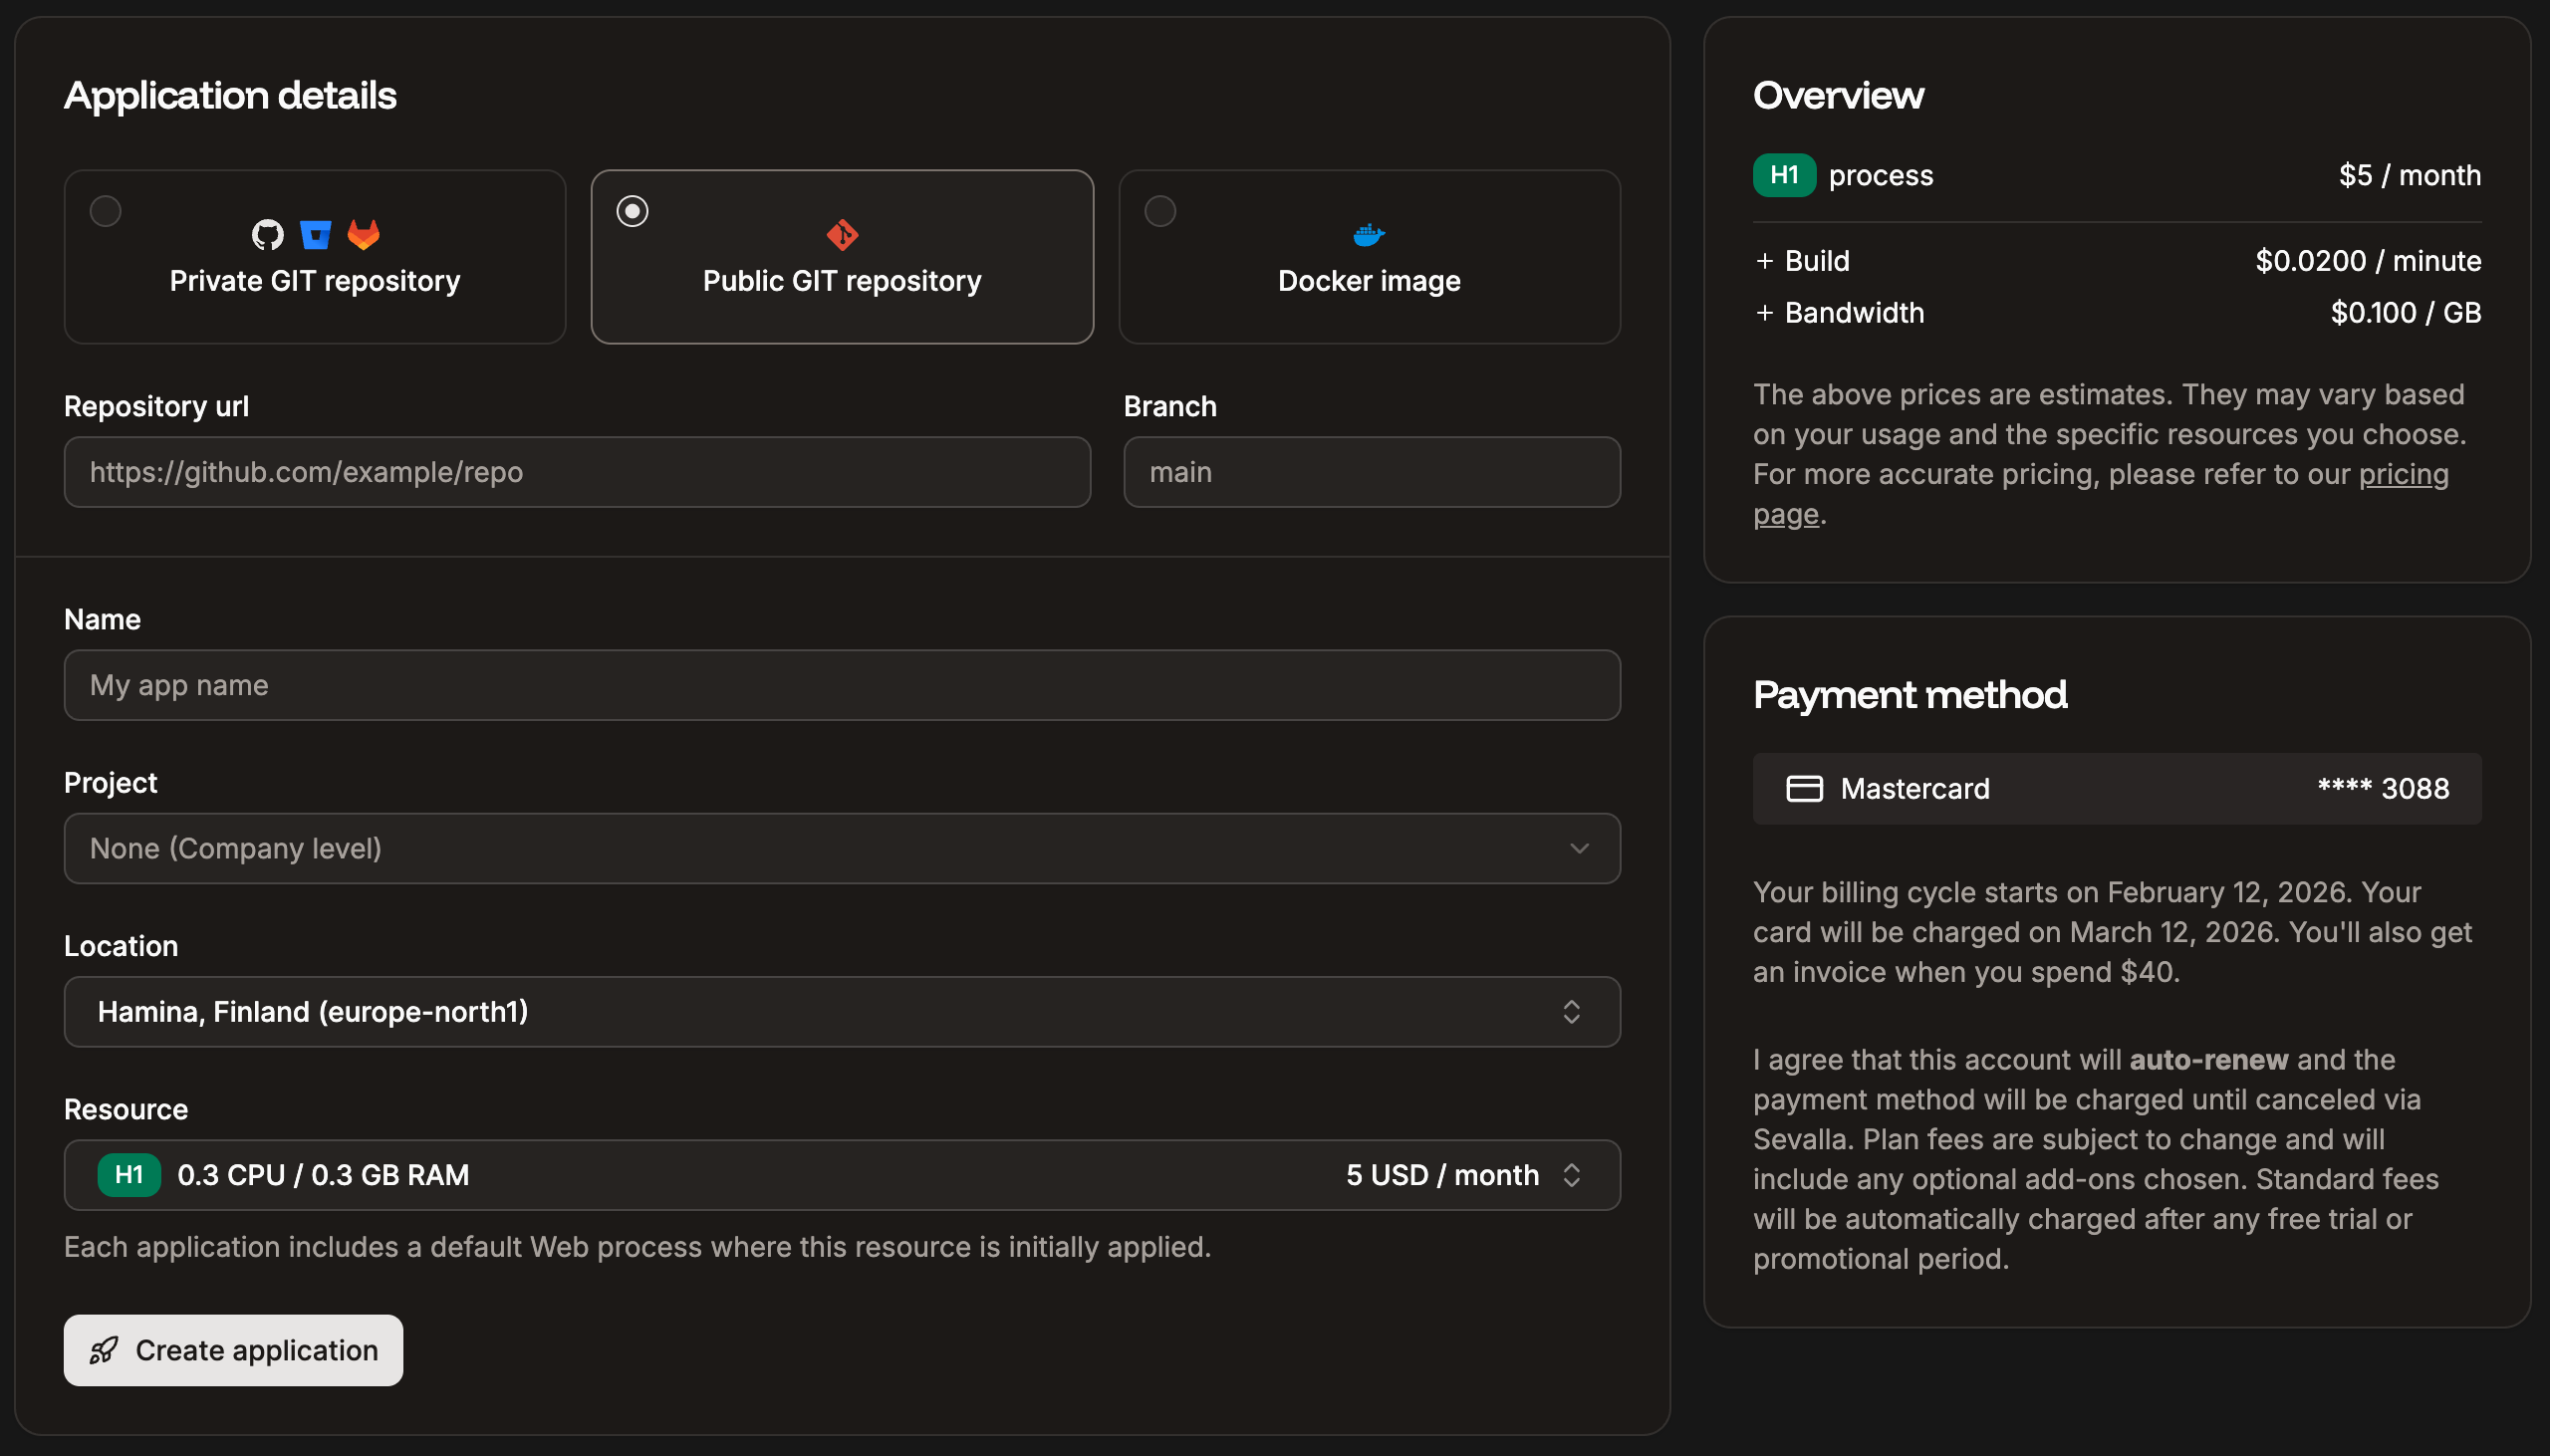Open the Location dropdown
This screenshot has height=1456, width=2550.
[x=841, y=1011]
